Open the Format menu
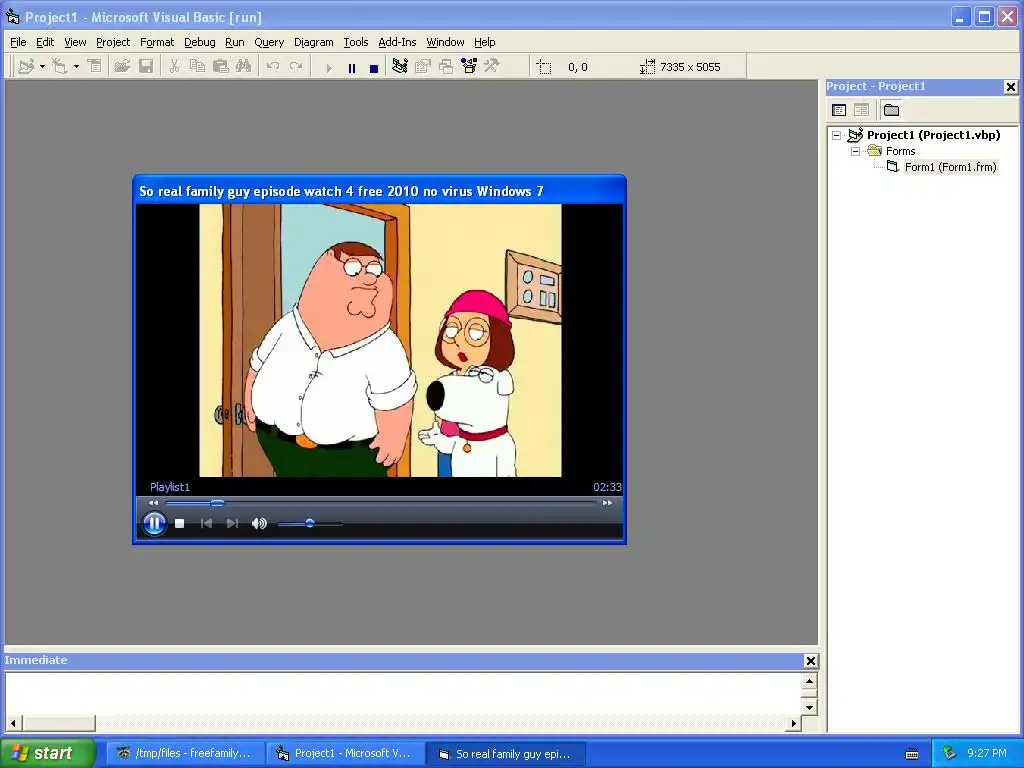Viewport: 1024px width, 768px height. (157, 42)
